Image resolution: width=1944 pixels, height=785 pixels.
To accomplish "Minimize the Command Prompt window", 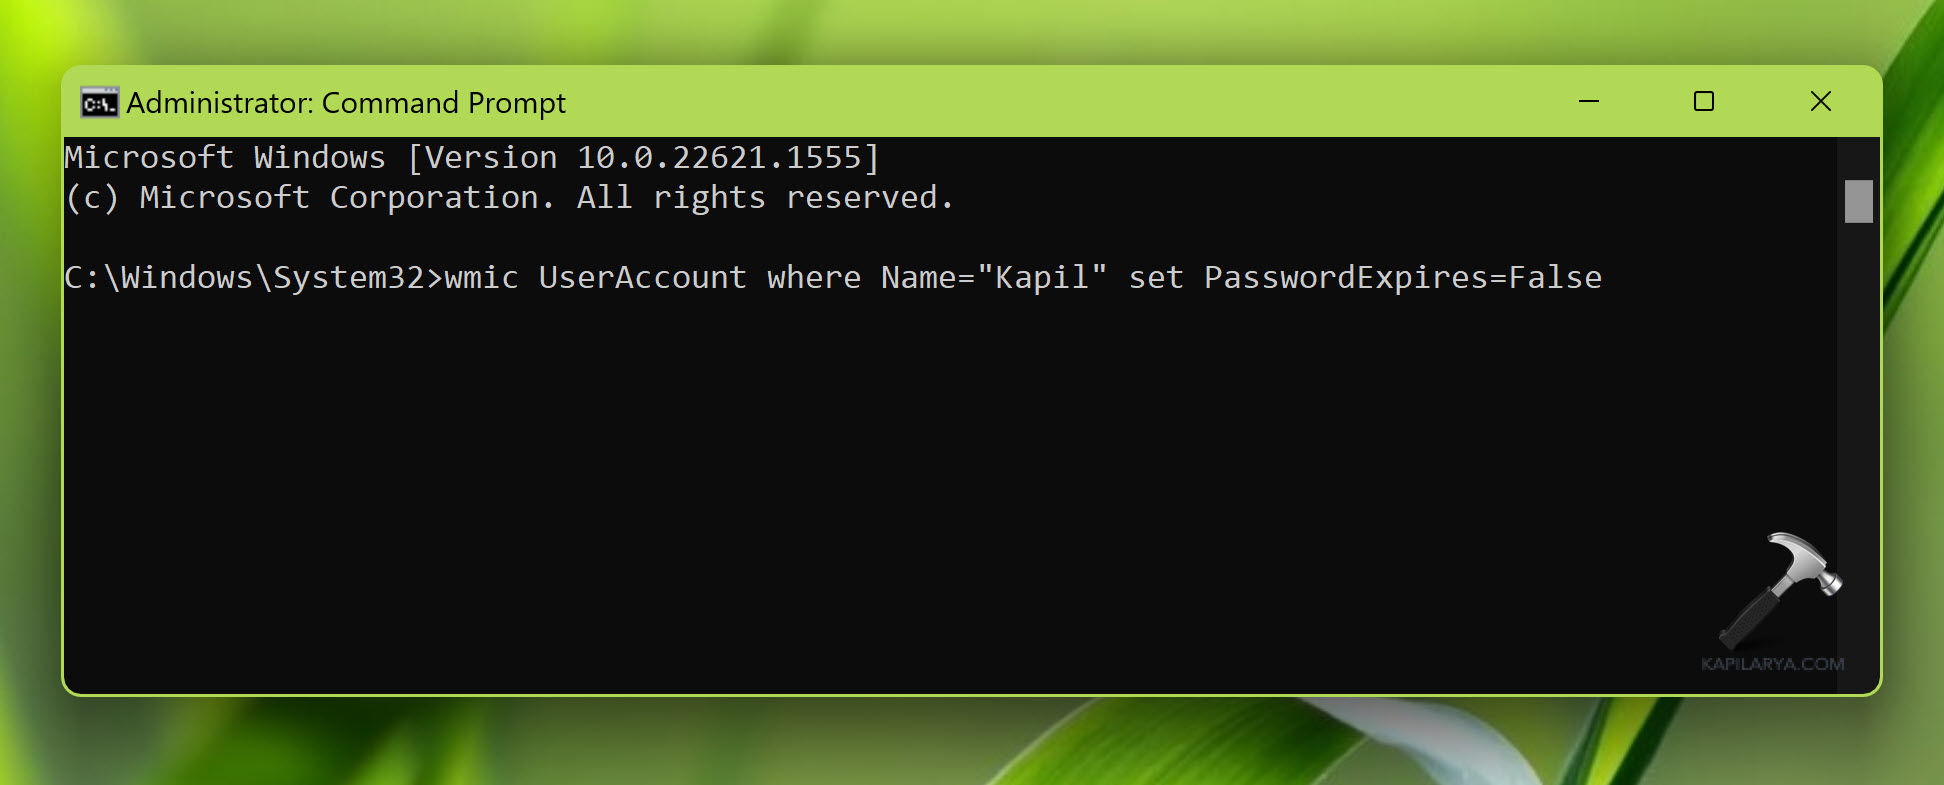I will [x=1589, y=102].
